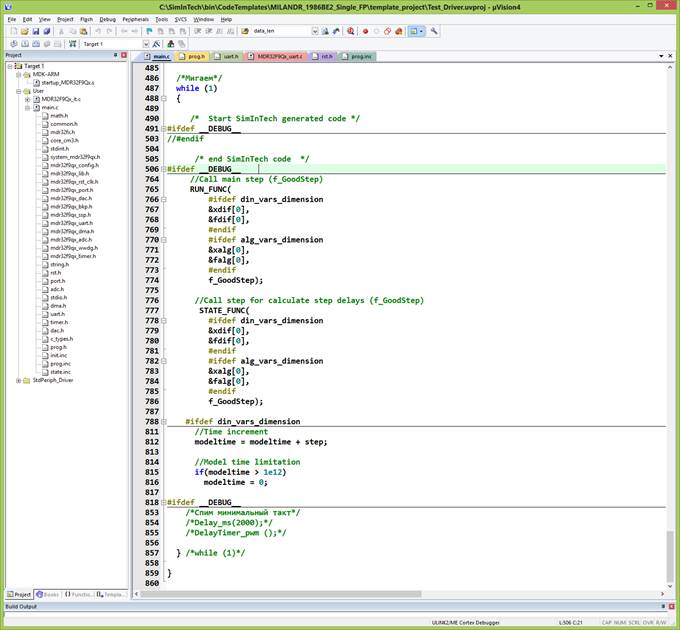The height and width of the screenshot is (630, 680).
Task: Open the configuration wrench icon
Action: [434, 31]
